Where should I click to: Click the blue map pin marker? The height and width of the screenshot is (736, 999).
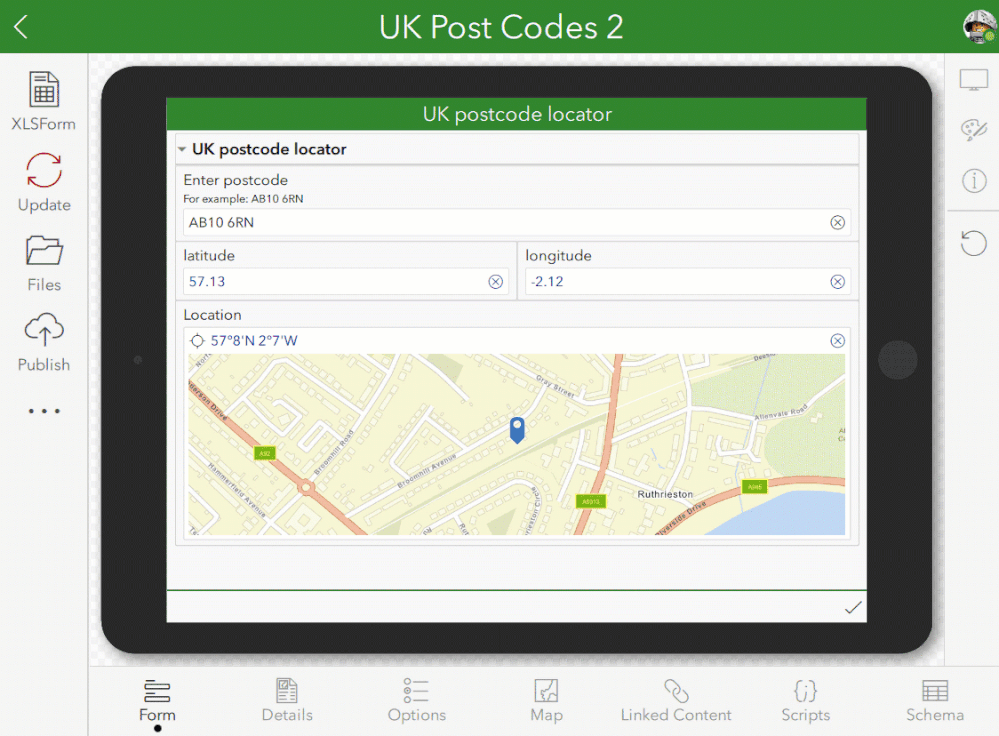tap(517, 430)
